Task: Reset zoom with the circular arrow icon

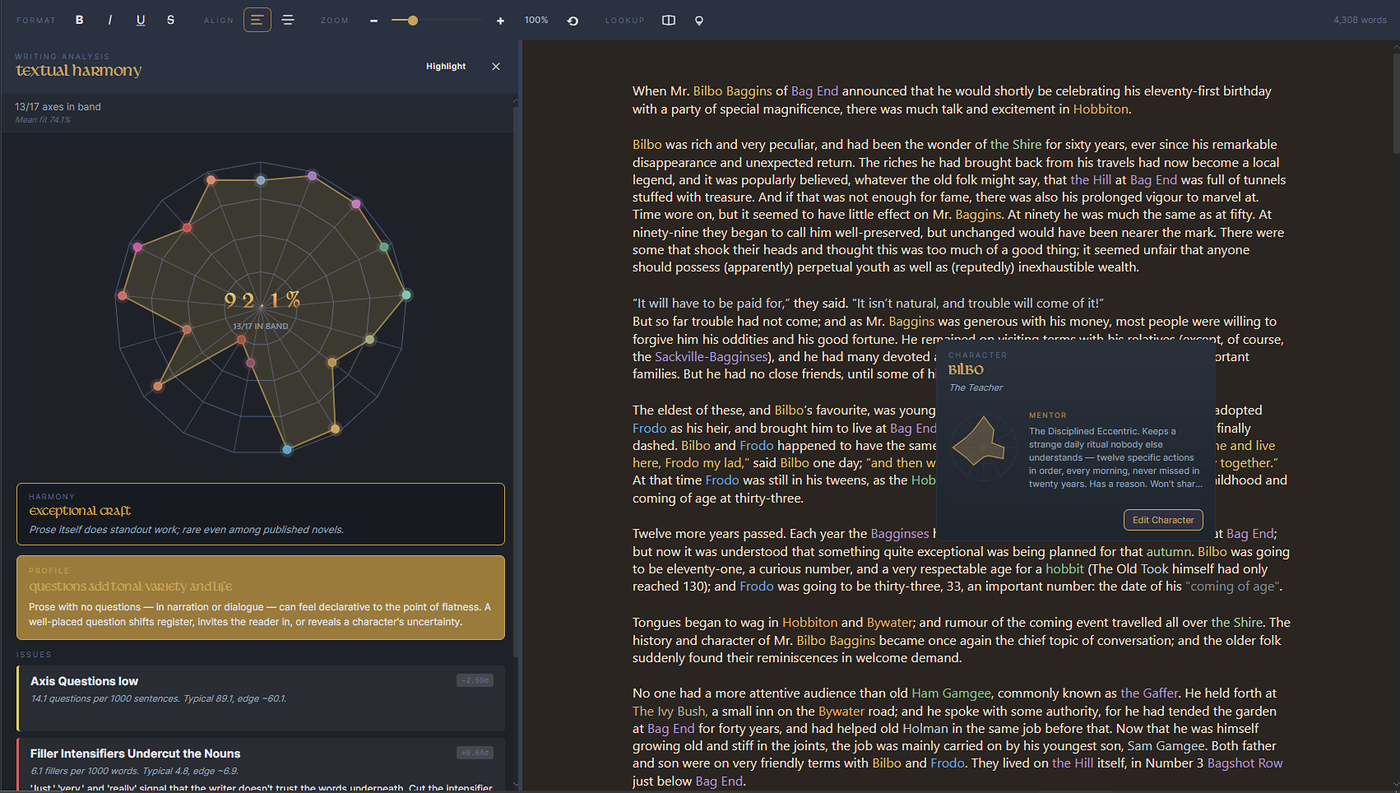Action: 573,20
